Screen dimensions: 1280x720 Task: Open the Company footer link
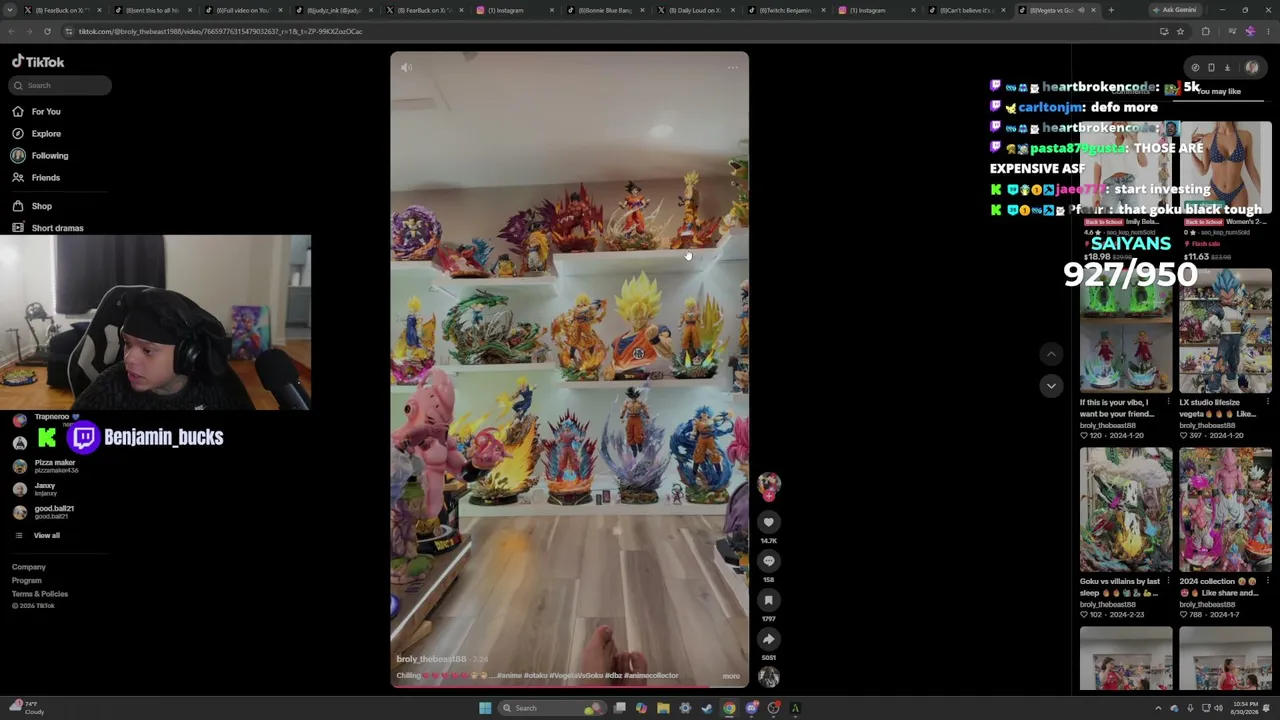(29, 567)
